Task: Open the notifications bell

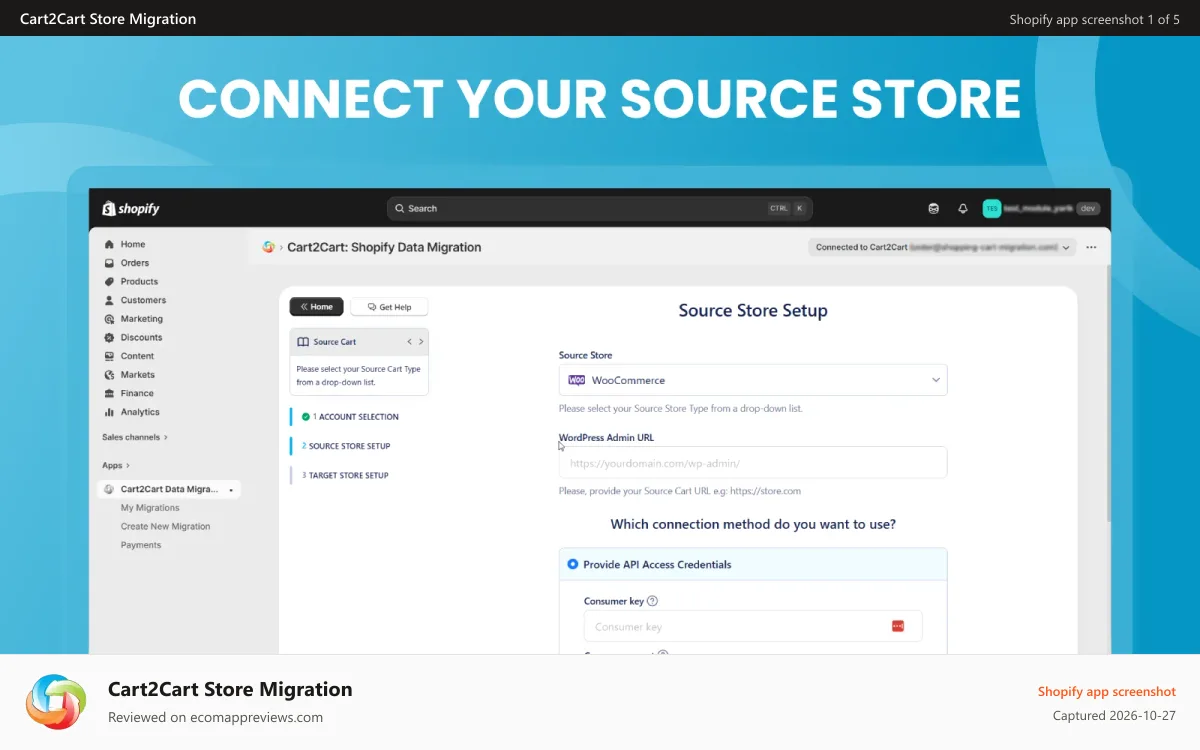Action: [x=963, y=208]
